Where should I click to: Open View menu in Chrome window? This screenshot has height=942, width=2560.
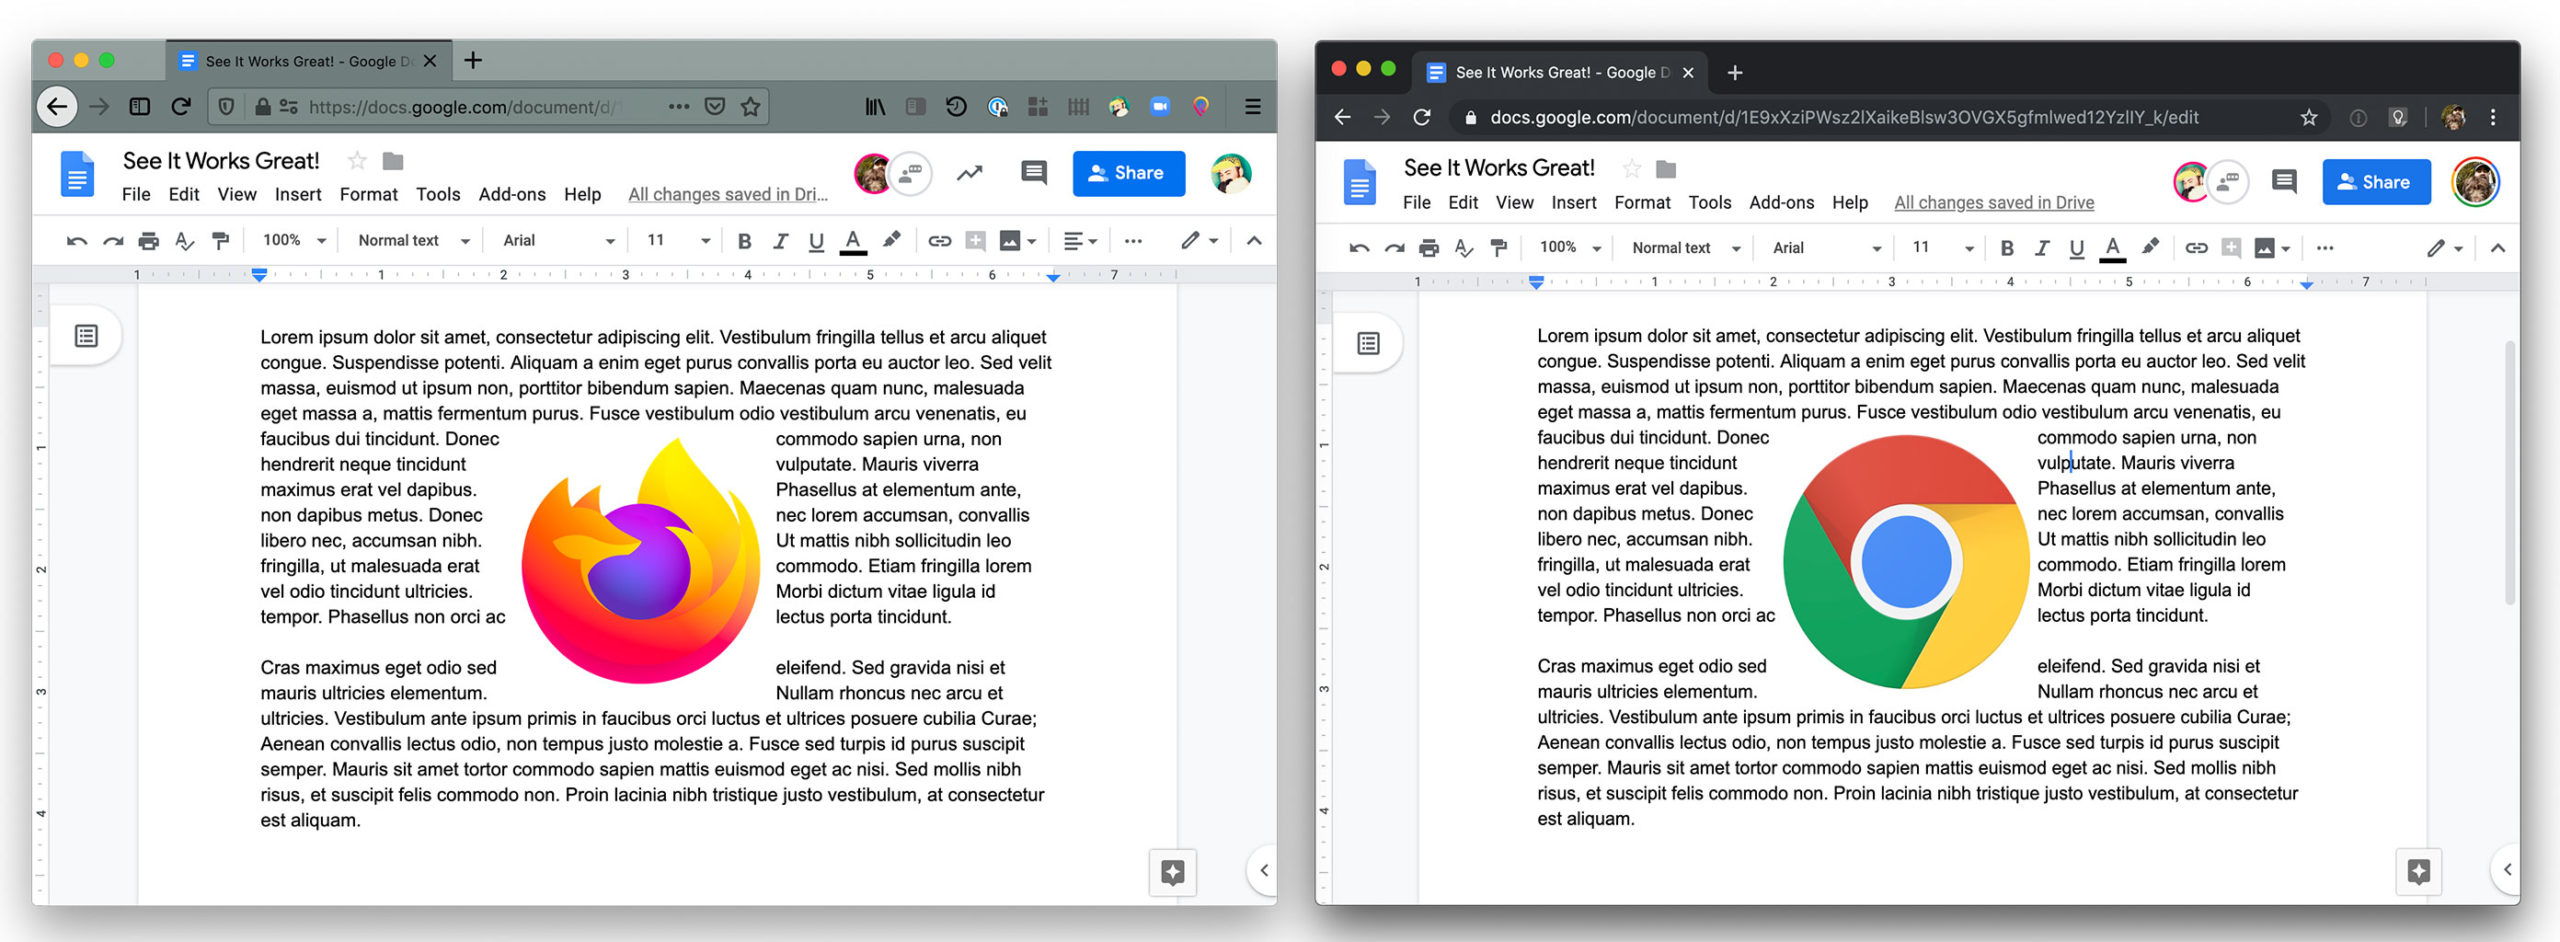pyautogui.click(x=1514, y=202)
